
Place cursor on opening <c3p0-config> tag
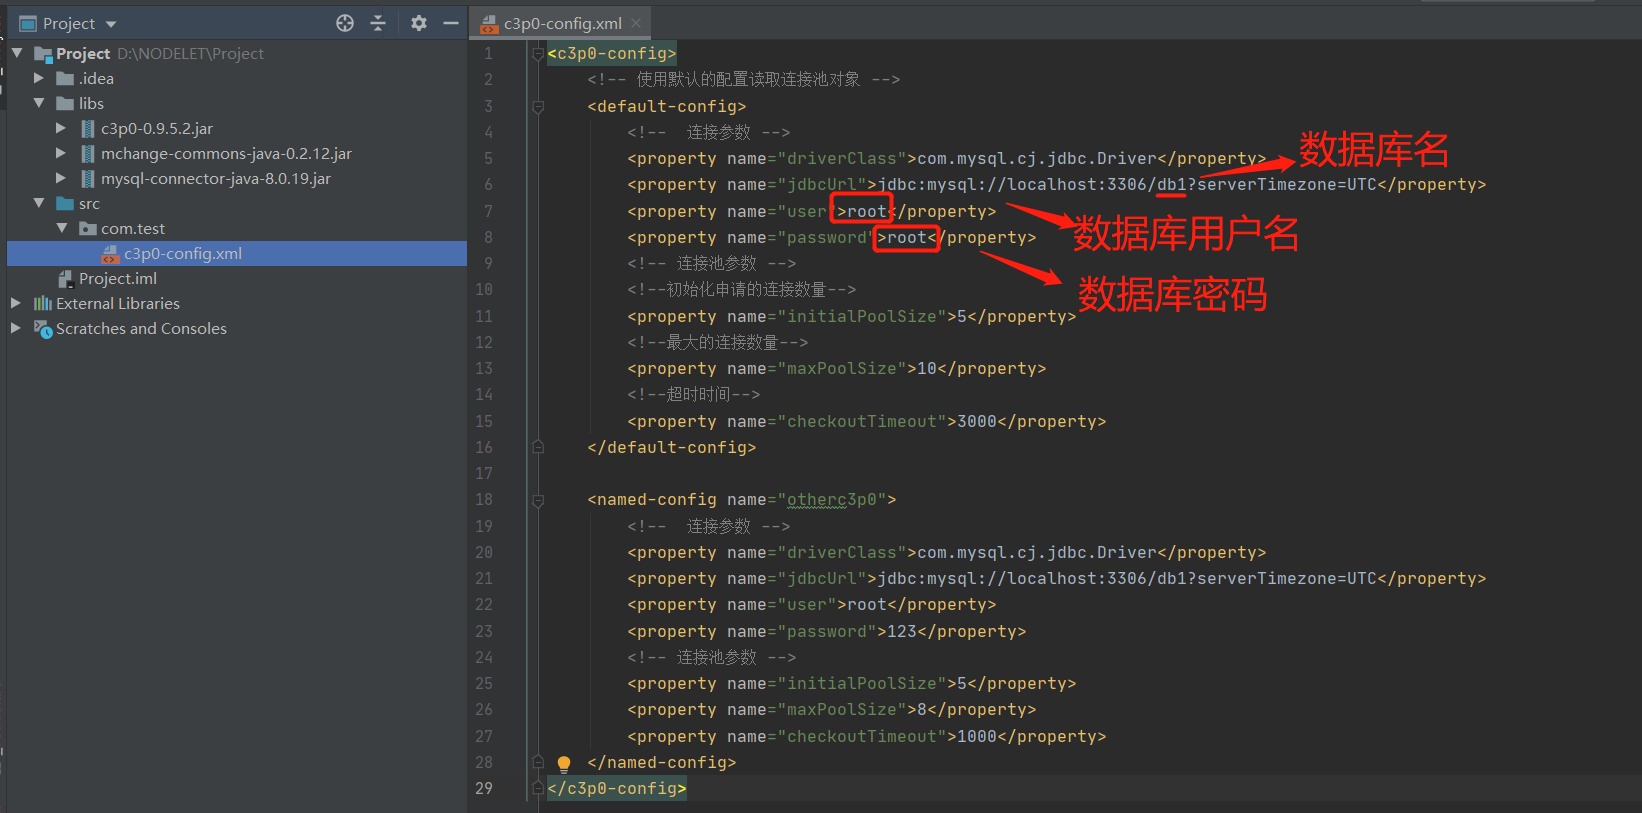click(x=612, y=54)
